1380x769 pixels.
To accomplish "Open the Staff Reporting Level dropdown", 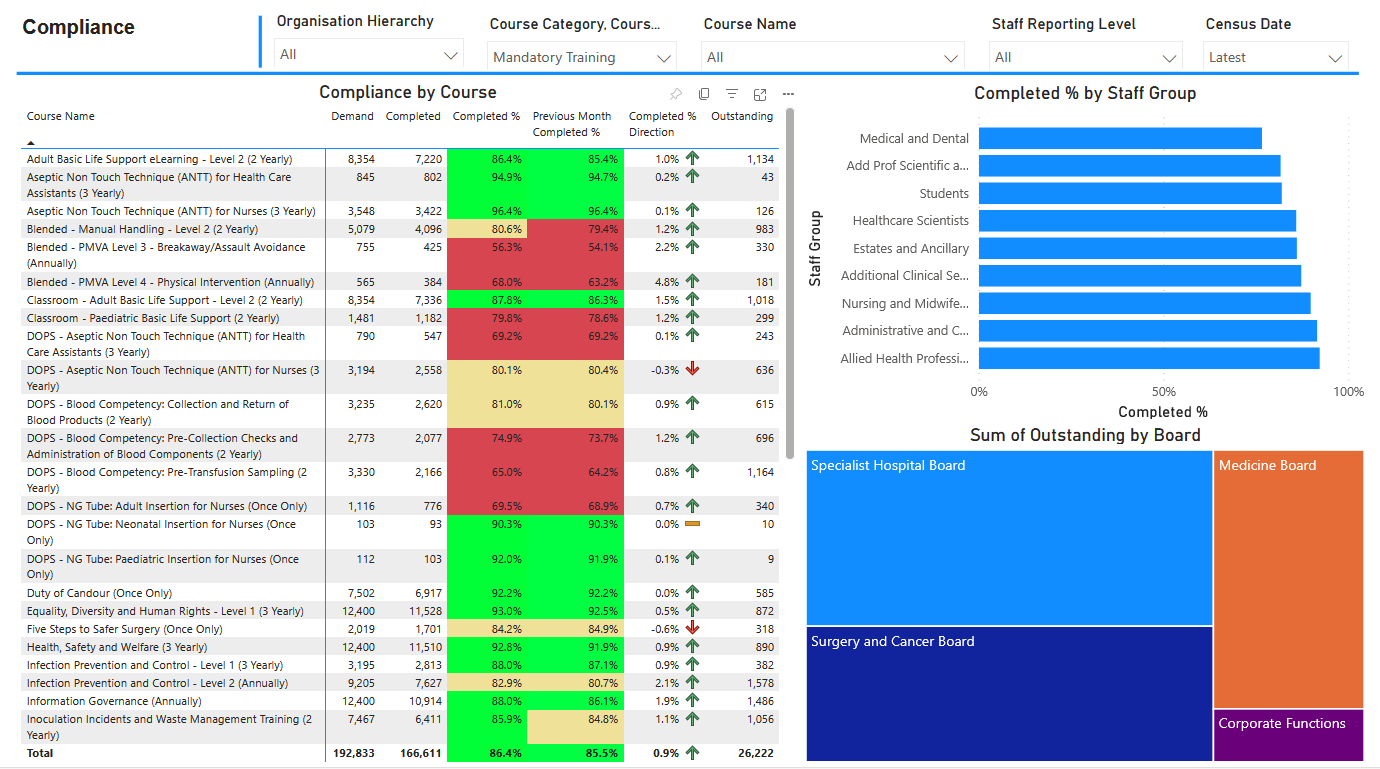I will click(x=1086, y=57).
